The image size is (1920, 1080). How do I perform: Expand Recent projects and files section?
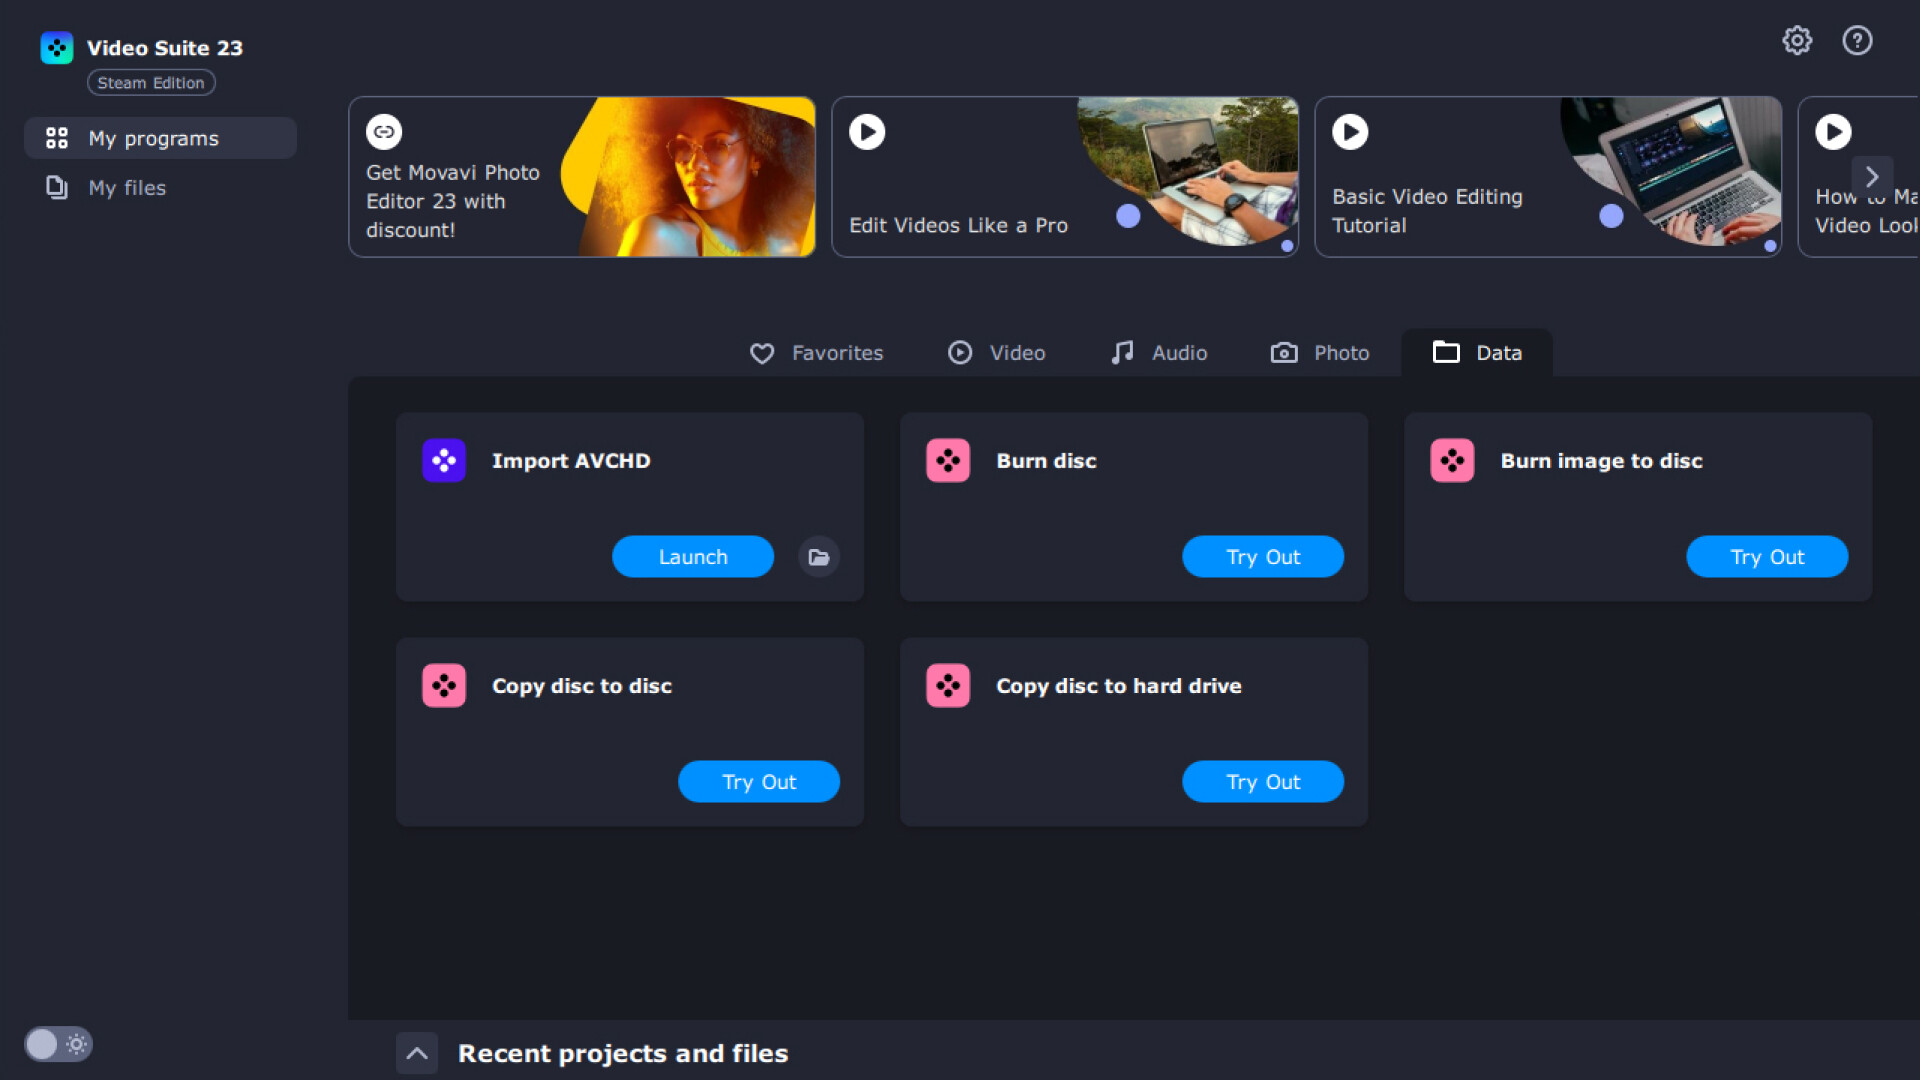click(x=418, y=1052)
